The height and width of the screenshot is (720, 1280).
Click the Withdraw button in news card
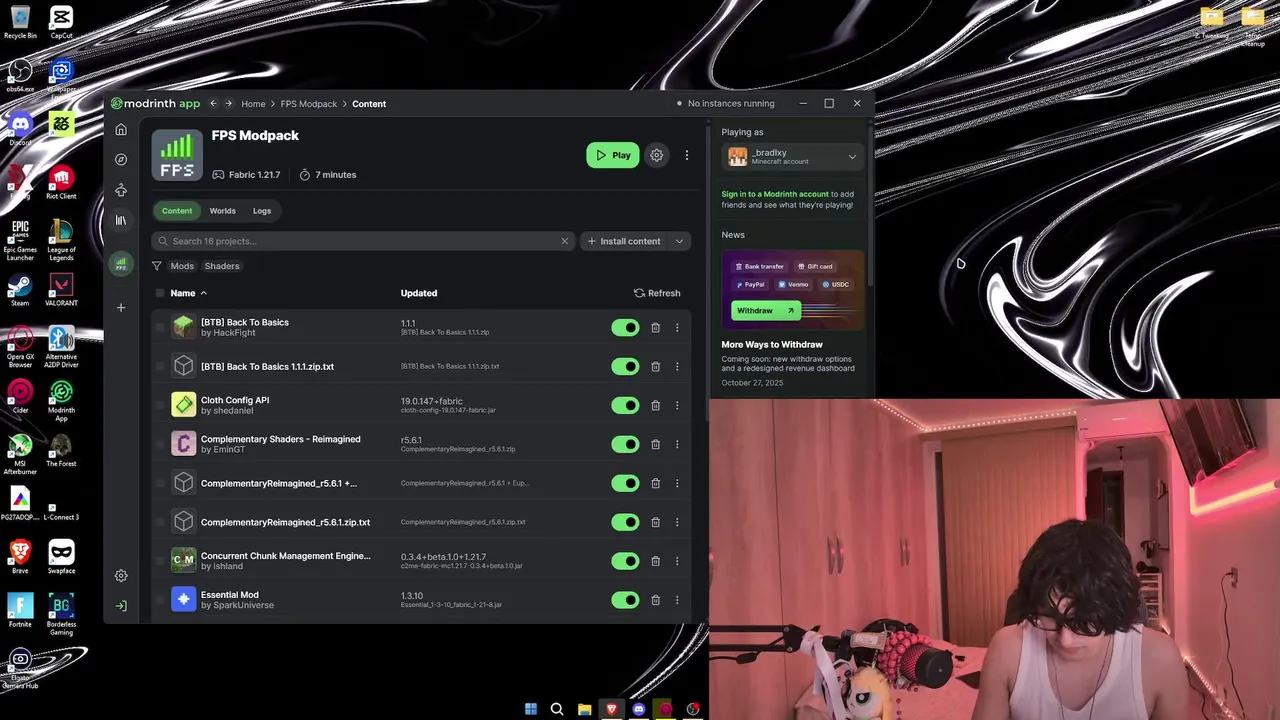click(x=764, y=311)
